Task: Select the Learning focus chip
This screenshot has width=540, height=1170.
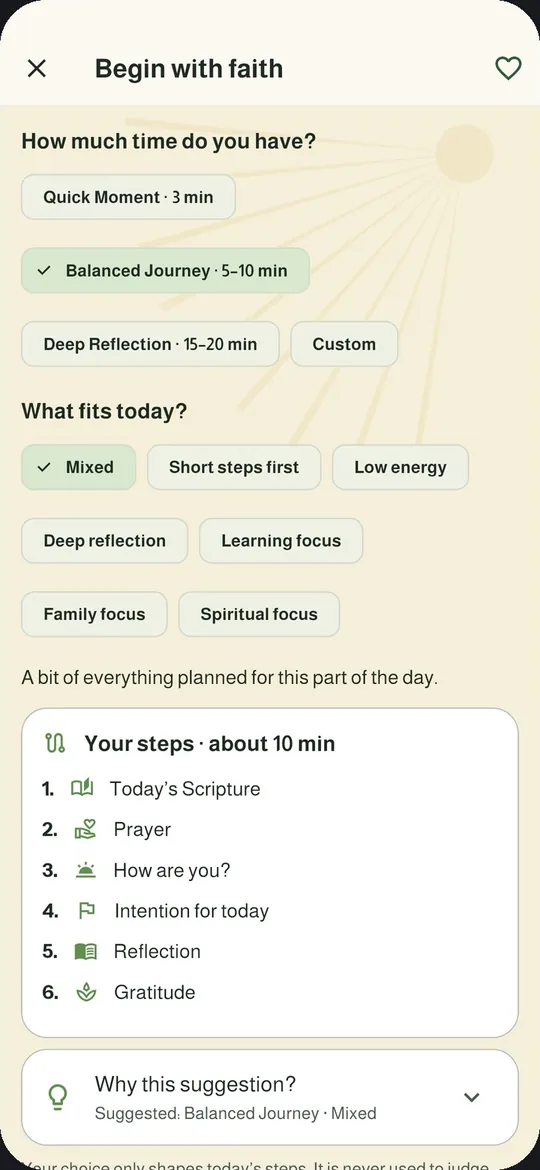Action: click(281, 540)
